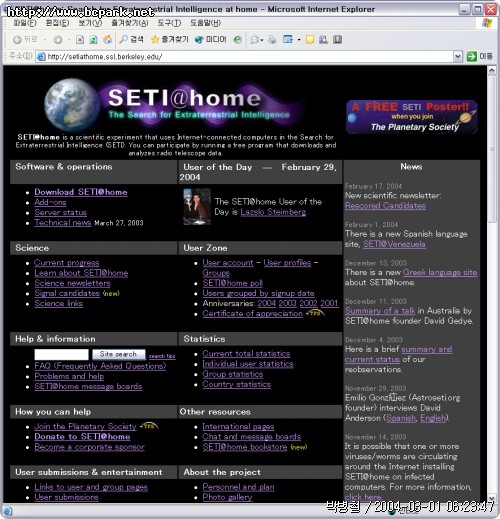Print the page with printer icon
The image size is (500, 519).
[272, 40]
